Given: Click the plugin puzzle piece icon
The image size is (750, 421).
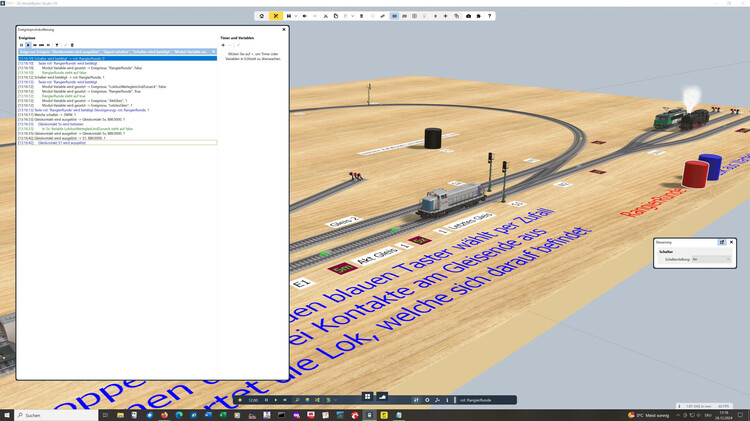Looking at the screenshot, I should [x=479, y=16].
